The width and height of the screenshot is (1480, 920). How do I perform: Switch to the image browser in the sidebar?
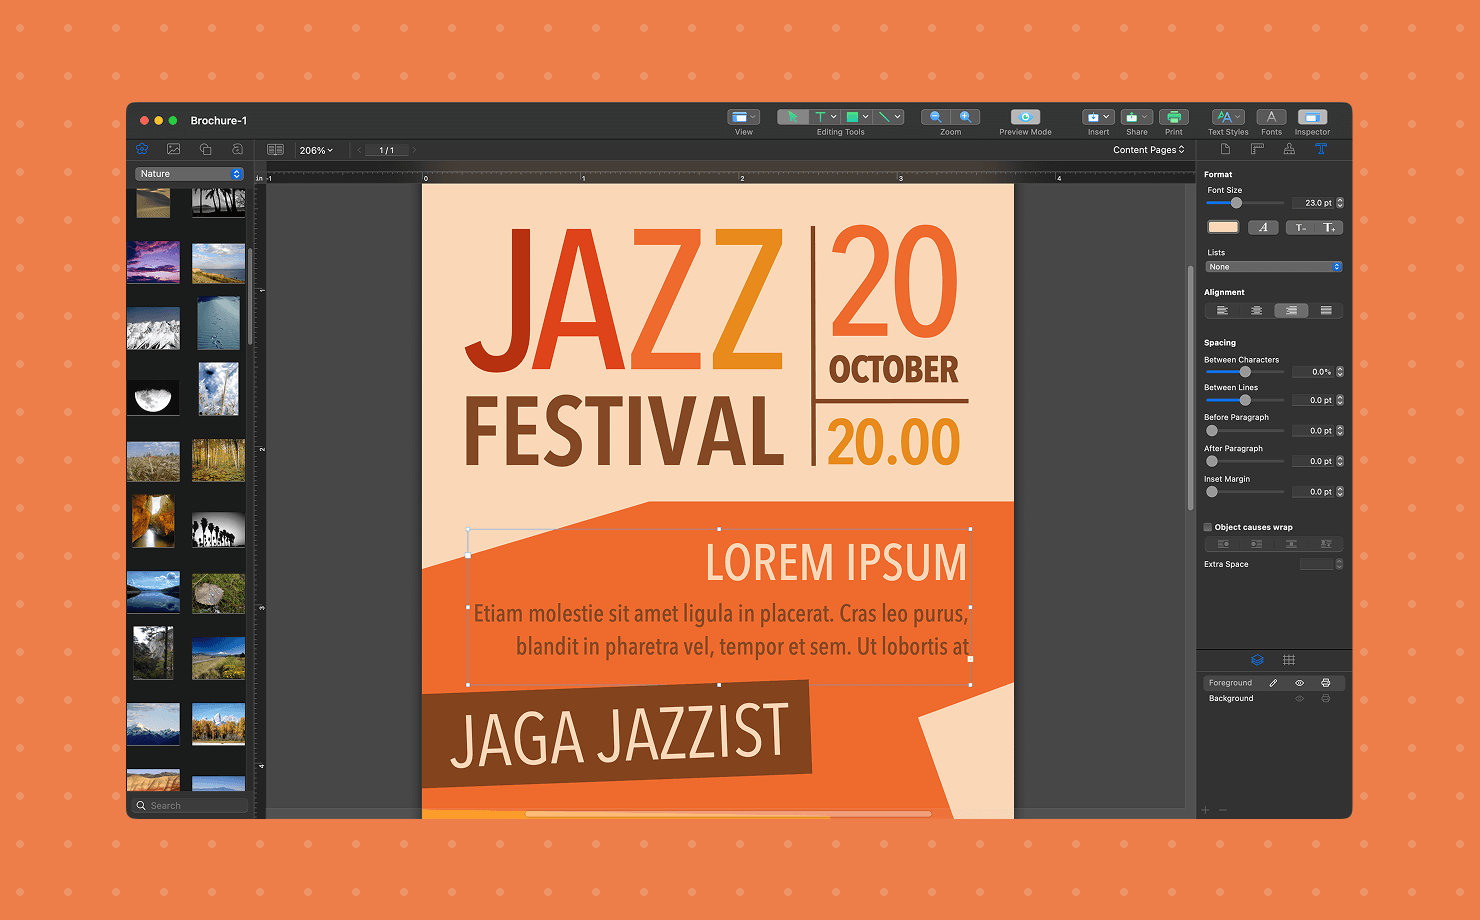tap(173, 149)
